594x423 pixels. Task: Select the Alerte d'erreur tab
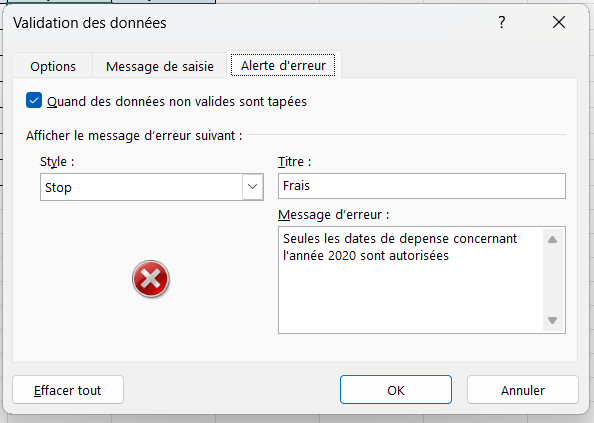click(283, 65)
